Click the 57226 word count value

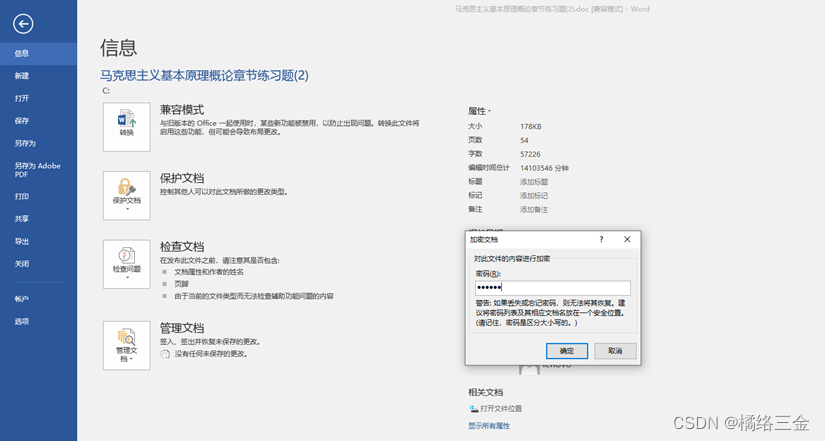pyautogui.click(x=530, y=154)
